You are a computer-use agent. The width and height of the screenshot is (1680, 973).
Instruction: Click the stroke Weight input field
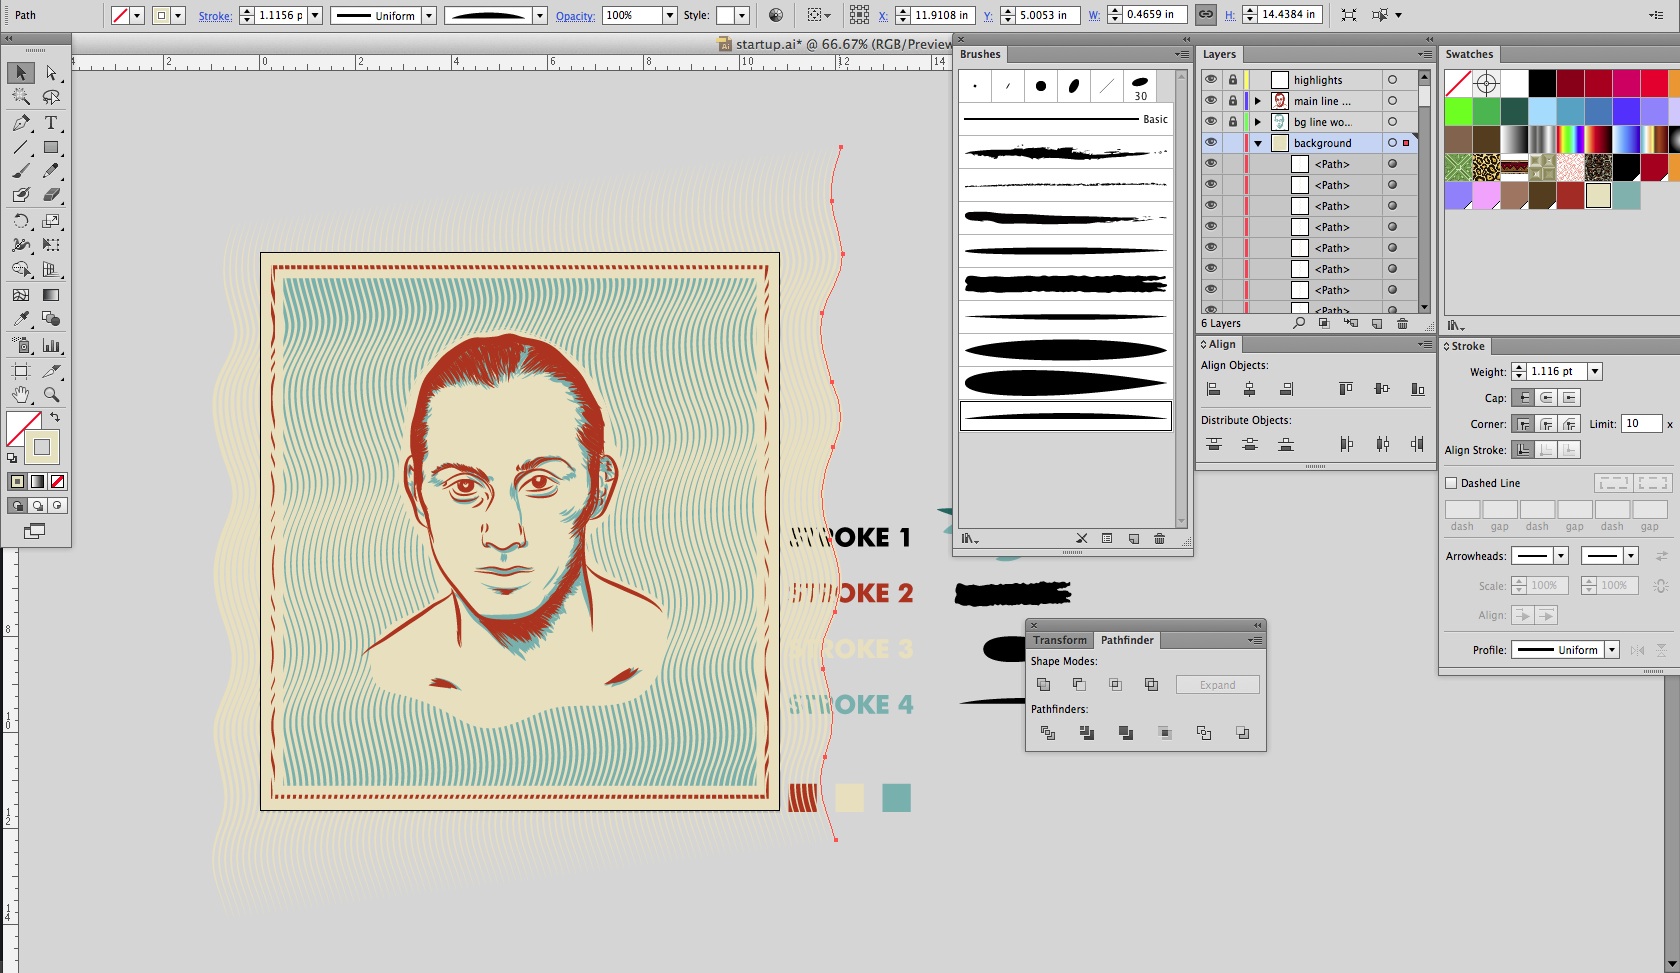point(1556,371)
